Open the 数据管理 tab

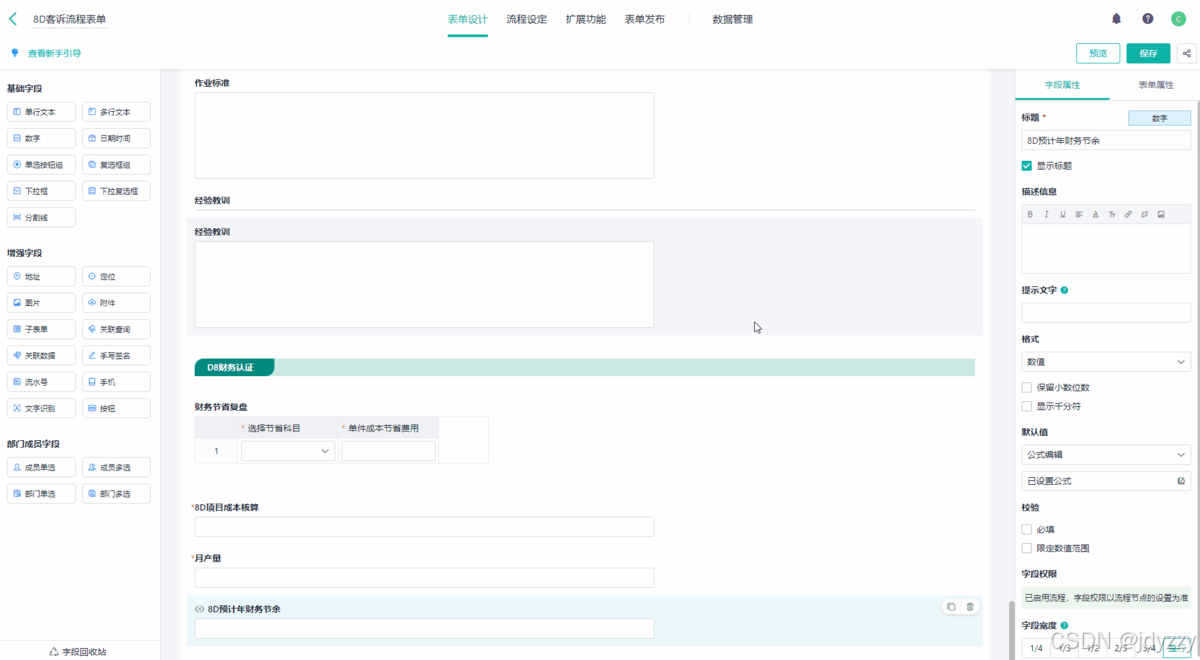pyautogui.click(x=732, y=19)
